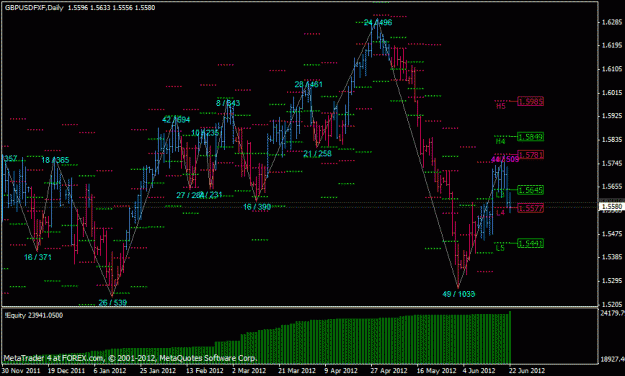This screenshot has height=376, width=625.
Task: Click 1.5475 on the price axis
Action: [612, 234]
